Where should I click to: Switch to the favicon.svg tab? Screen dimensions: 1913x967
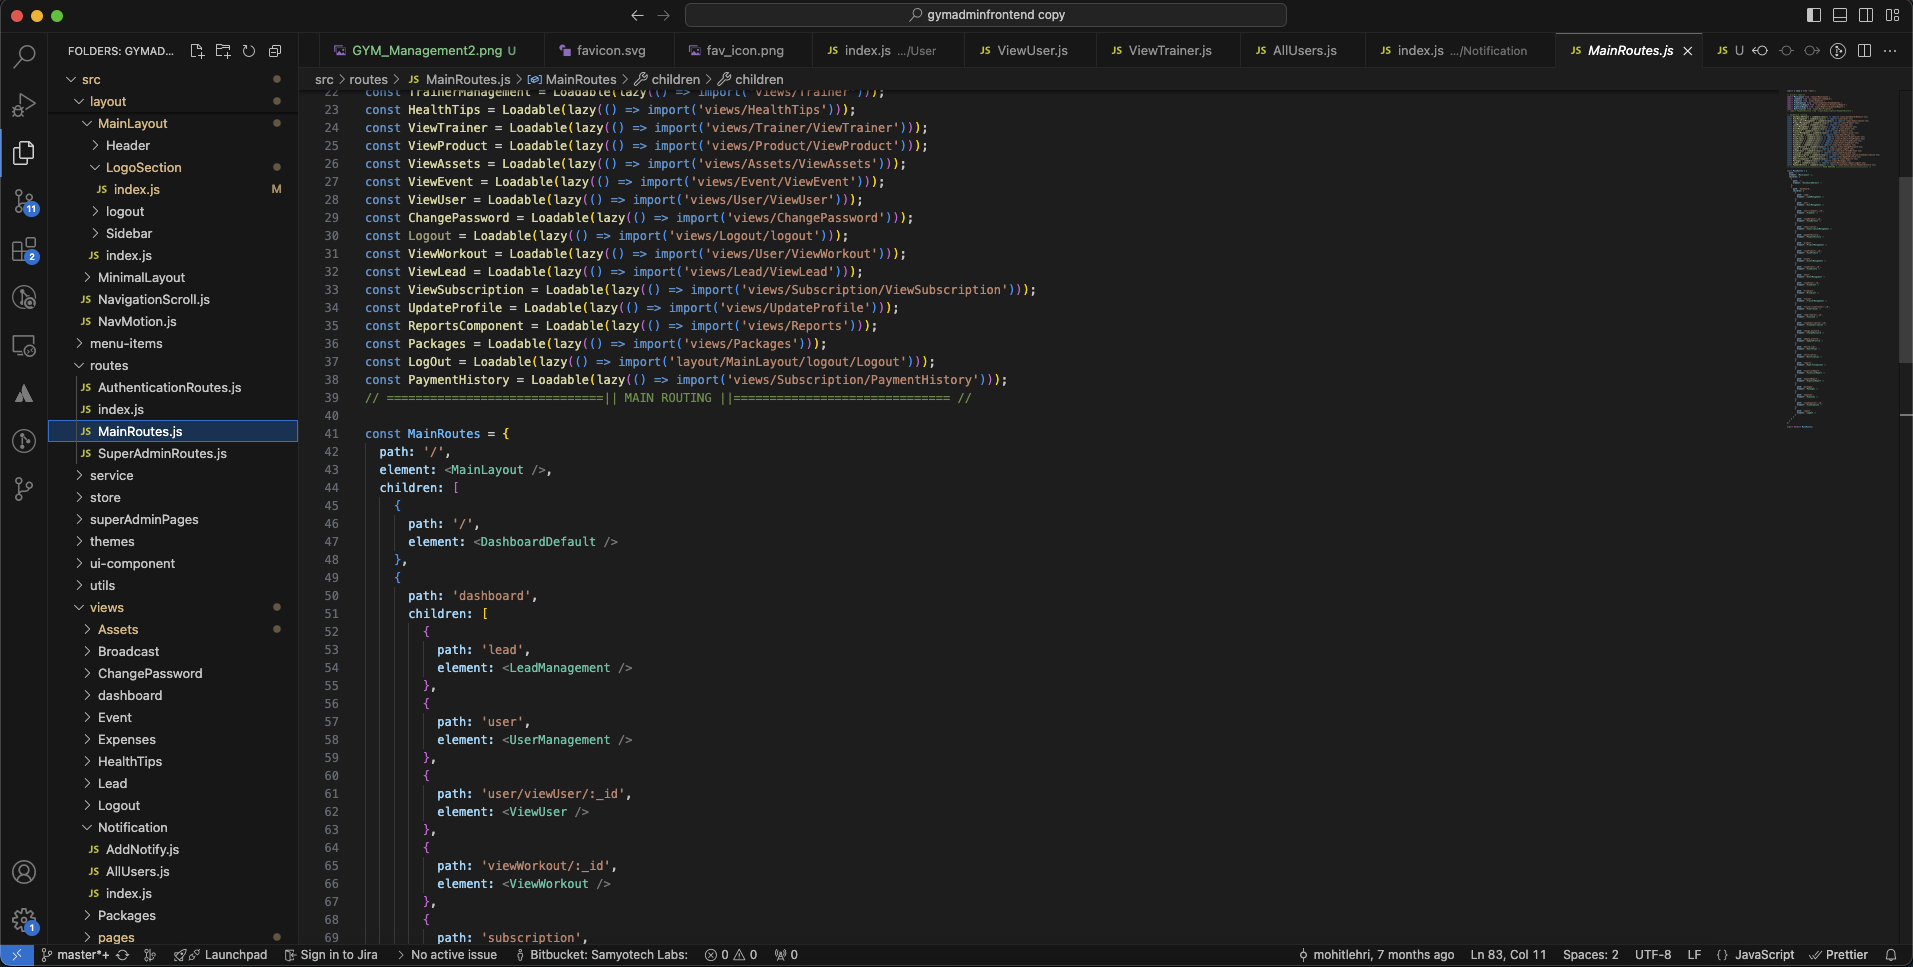click(x=610, y=51)
